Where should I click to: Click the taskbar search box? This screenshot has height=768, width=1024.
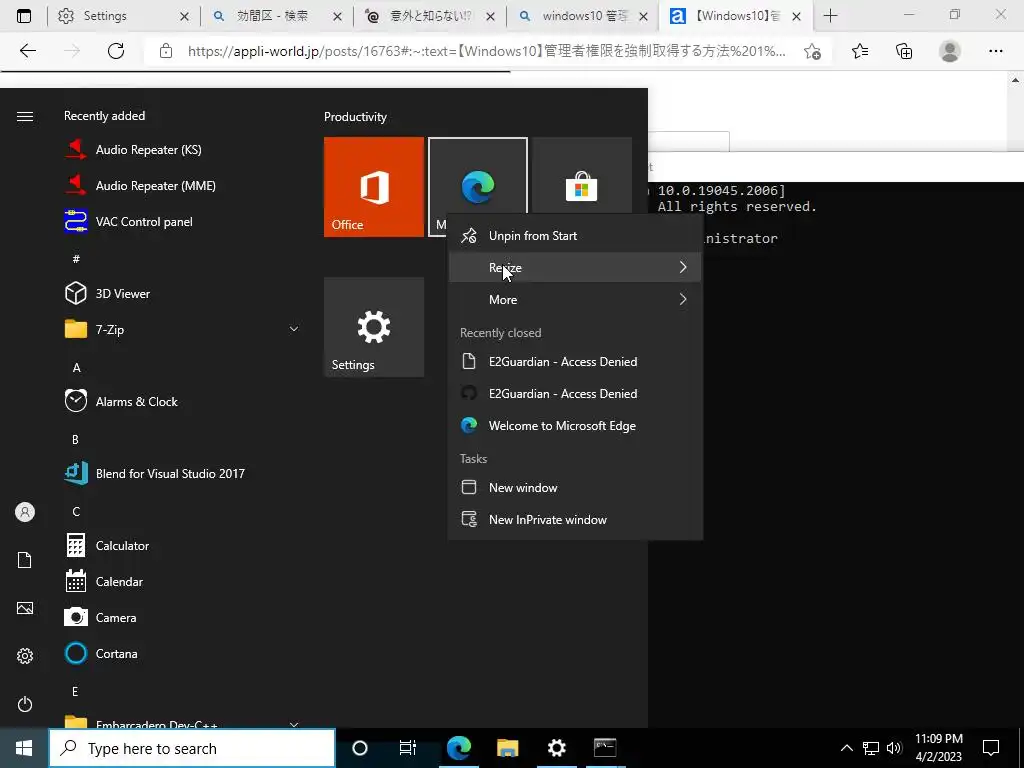192,748
